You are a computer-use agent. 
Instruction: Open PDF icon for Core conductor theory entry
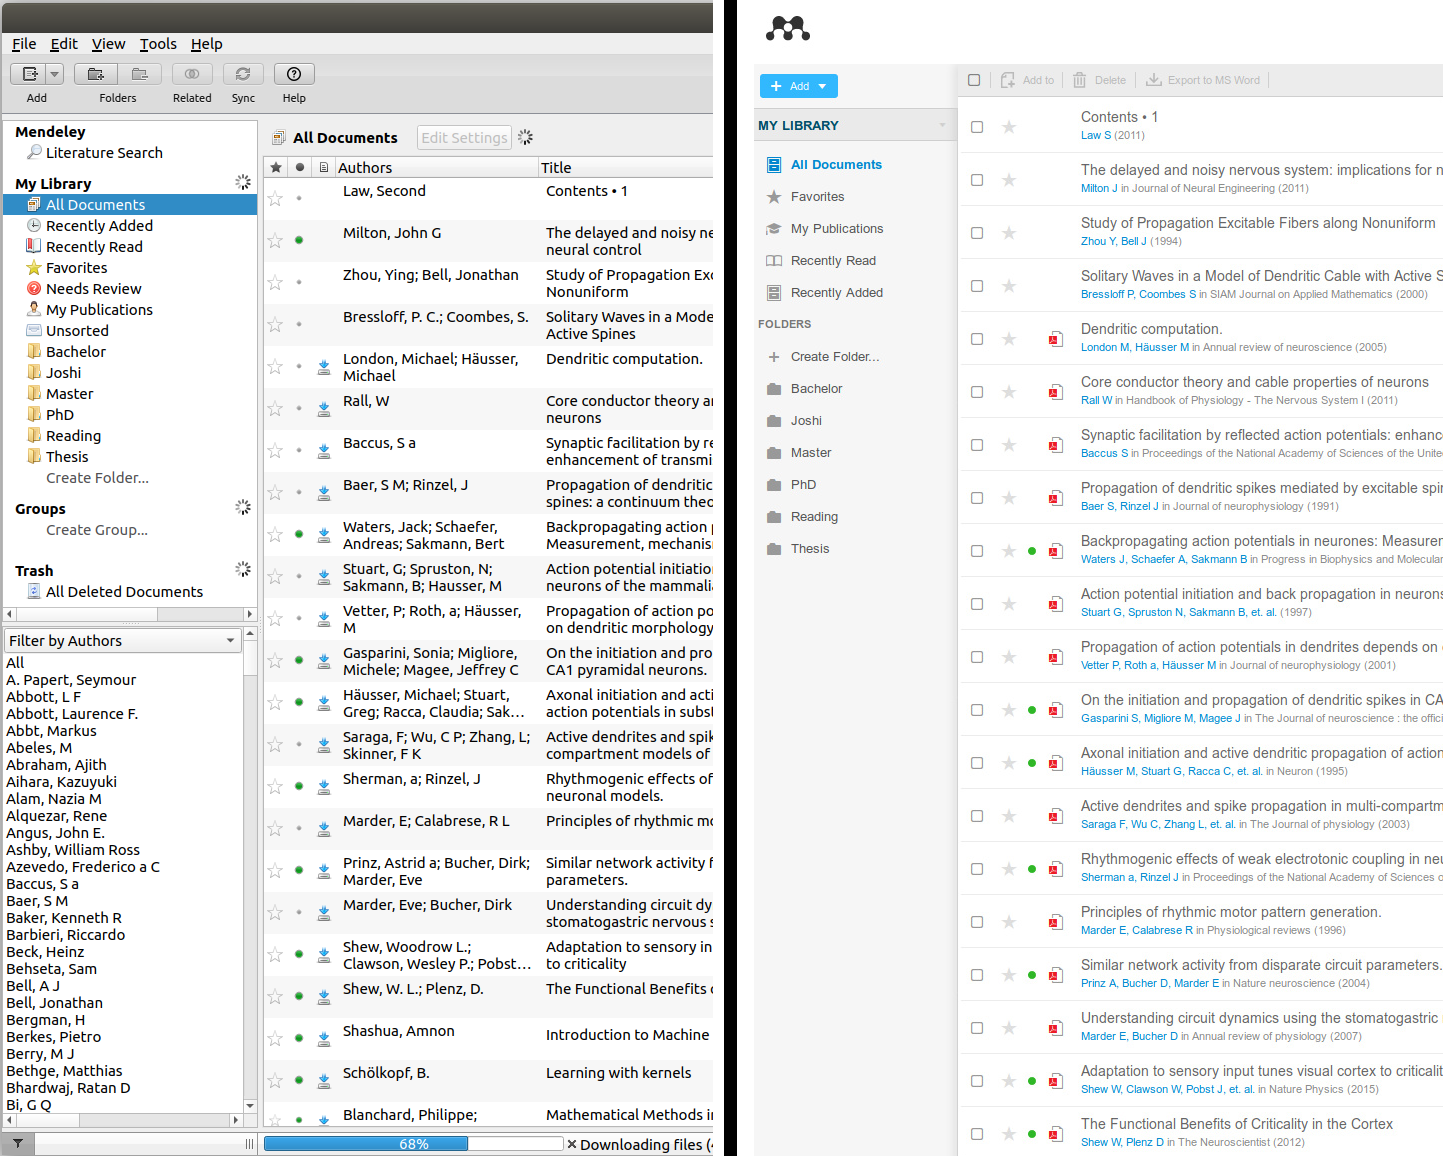click(1054, 392)
